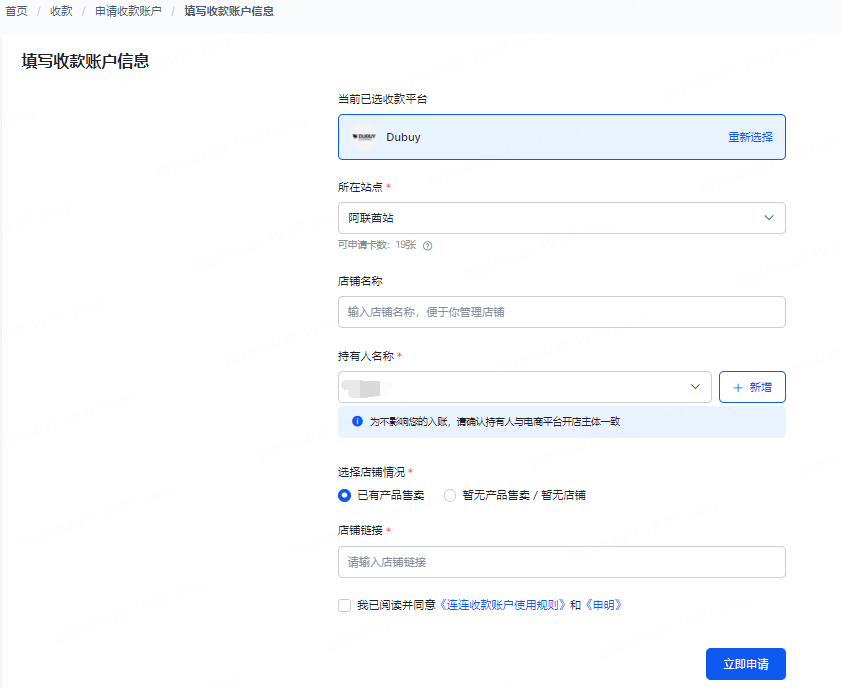The width and height of the screenshot is (842, 688).
Task: Click the help icon beside 可申请卡数
Action: click(428, 245)
